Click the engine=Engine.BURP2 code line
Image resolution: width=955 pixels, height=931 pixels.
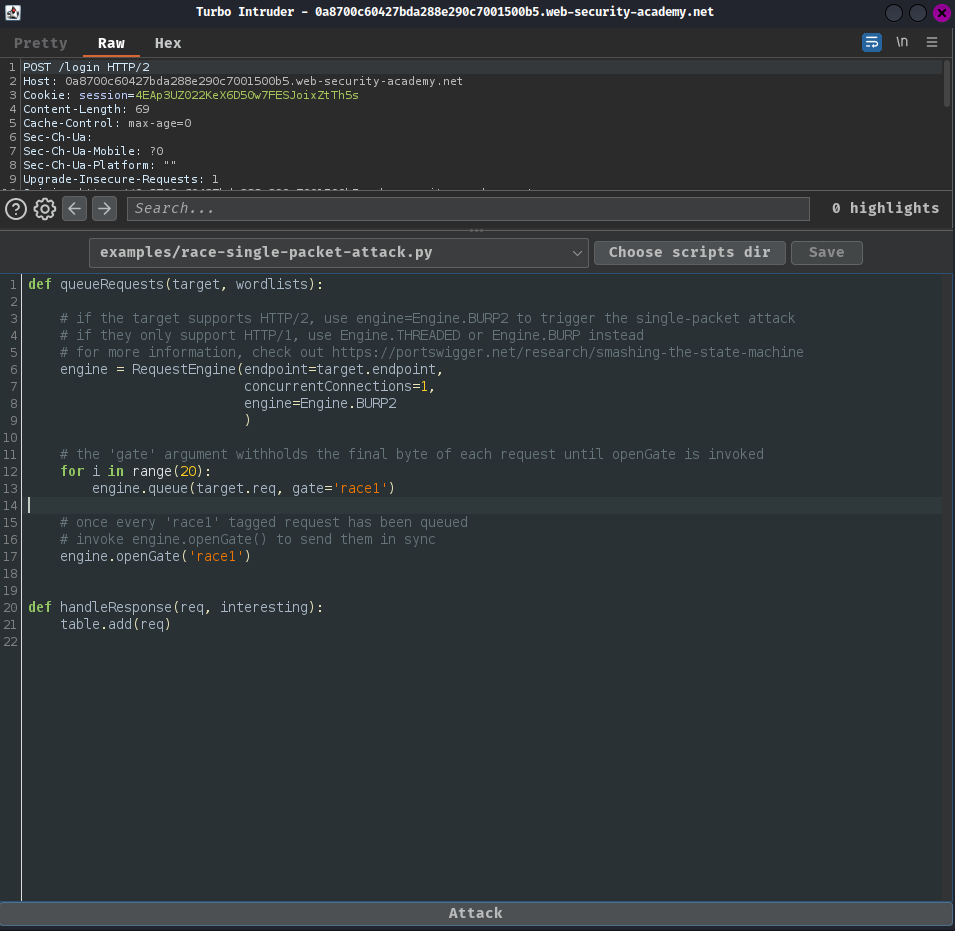coord(320,403)
